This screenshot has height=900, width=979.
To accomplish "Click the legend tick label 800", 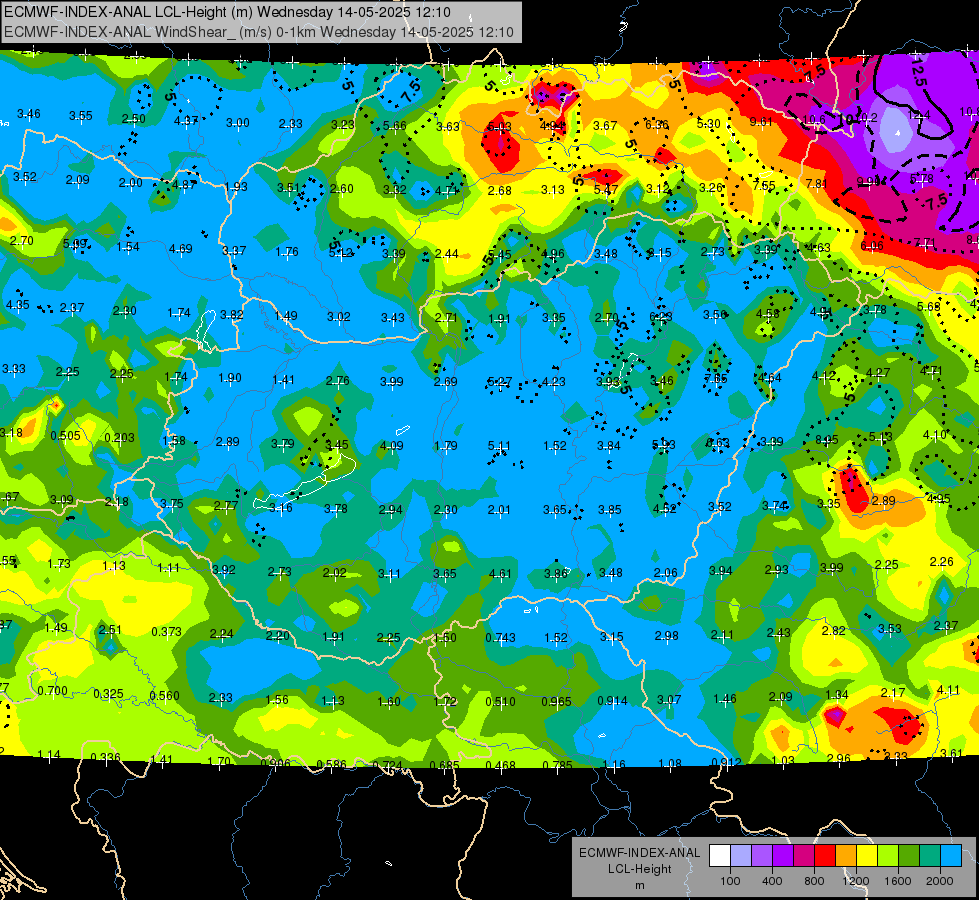I will 814,881.
